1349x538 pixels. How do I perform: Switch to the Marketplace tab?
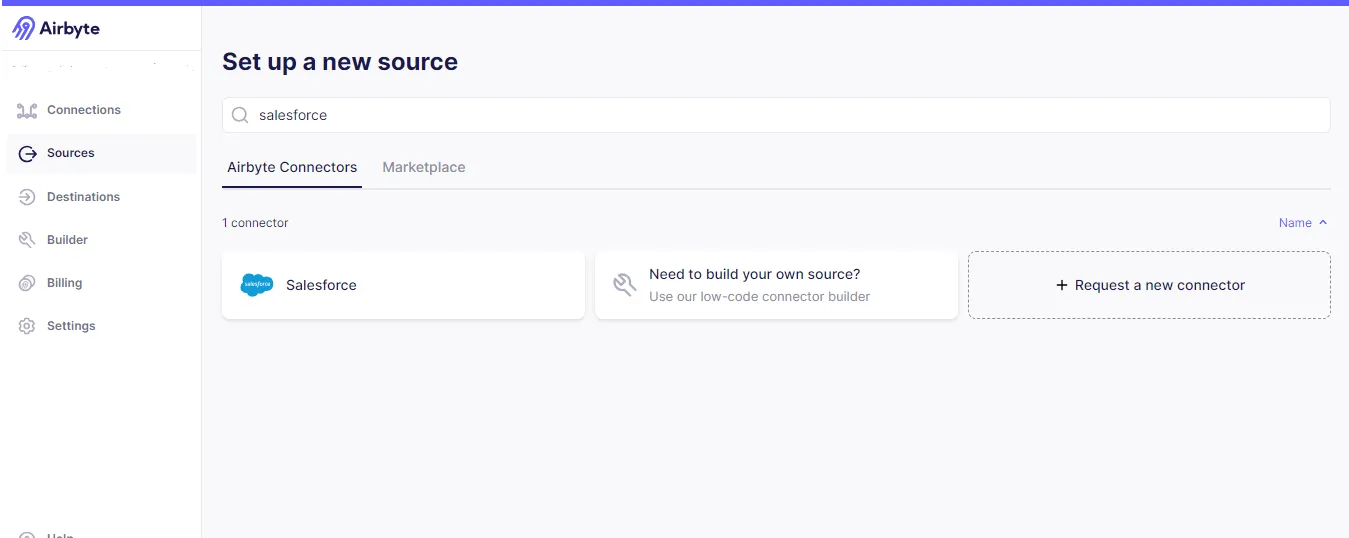[424, 167]
